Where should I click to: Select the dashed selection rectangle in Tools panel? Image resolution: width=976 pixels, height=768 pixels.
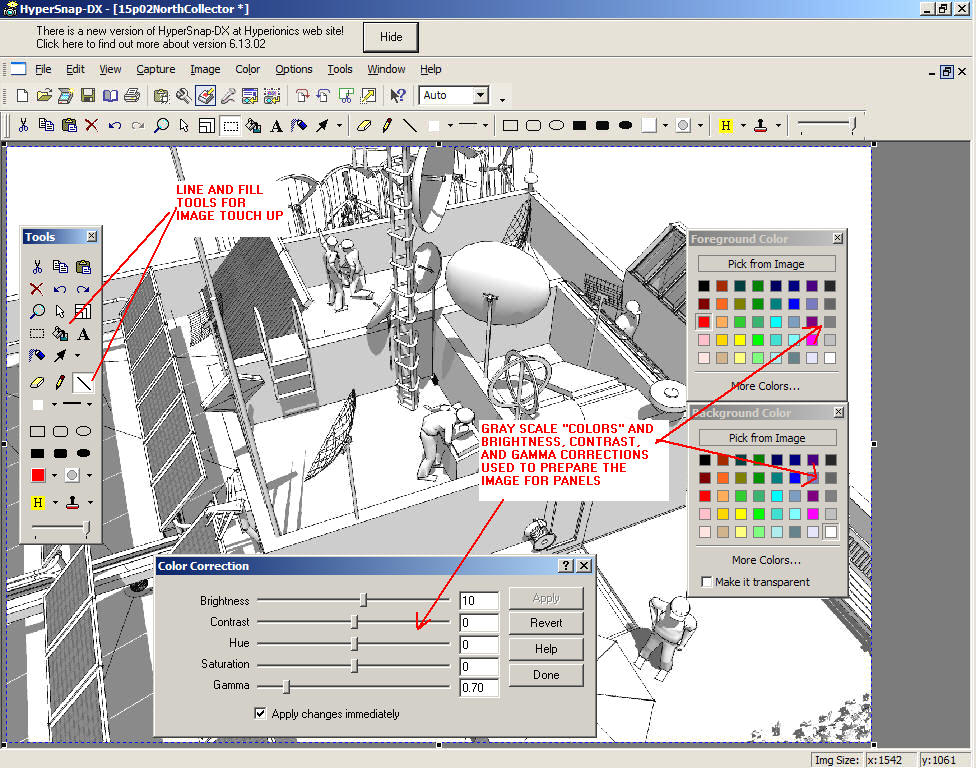tap(37, 334)
